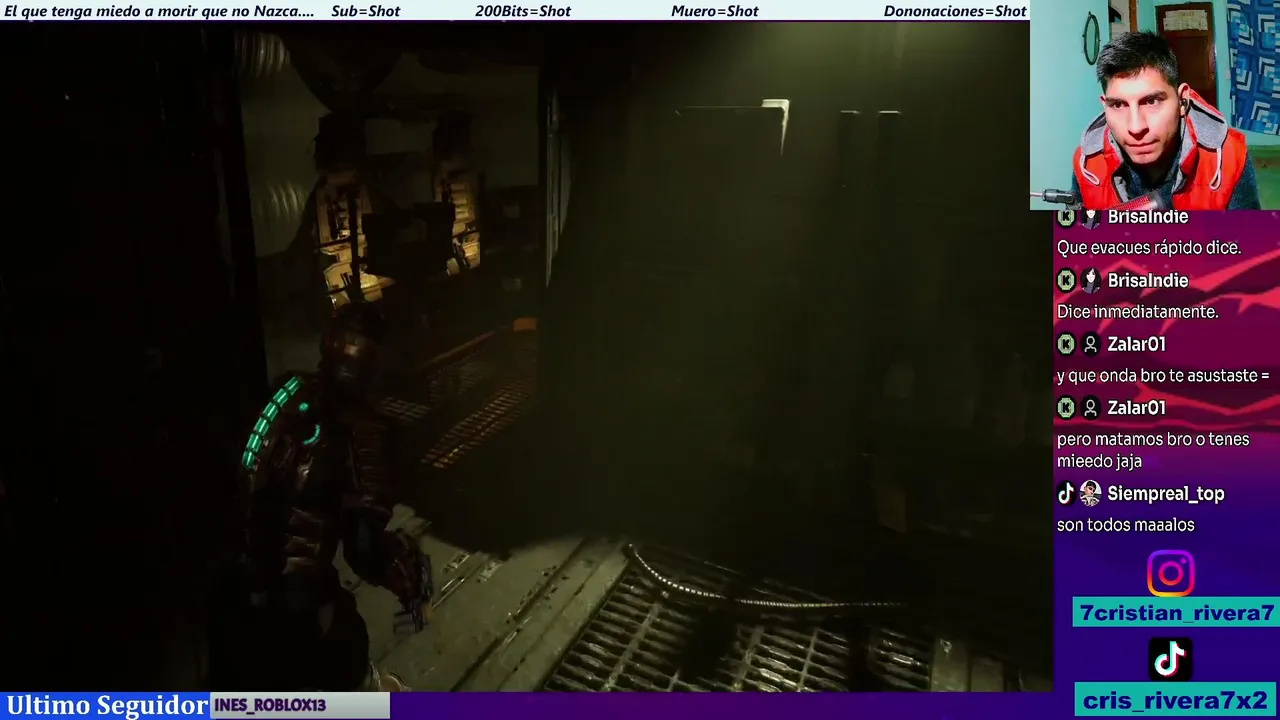1280x720 pixels.
Task: Click Kick badge on Zalar01 row above 'y que onda bro'
Action: (1066, 345)
